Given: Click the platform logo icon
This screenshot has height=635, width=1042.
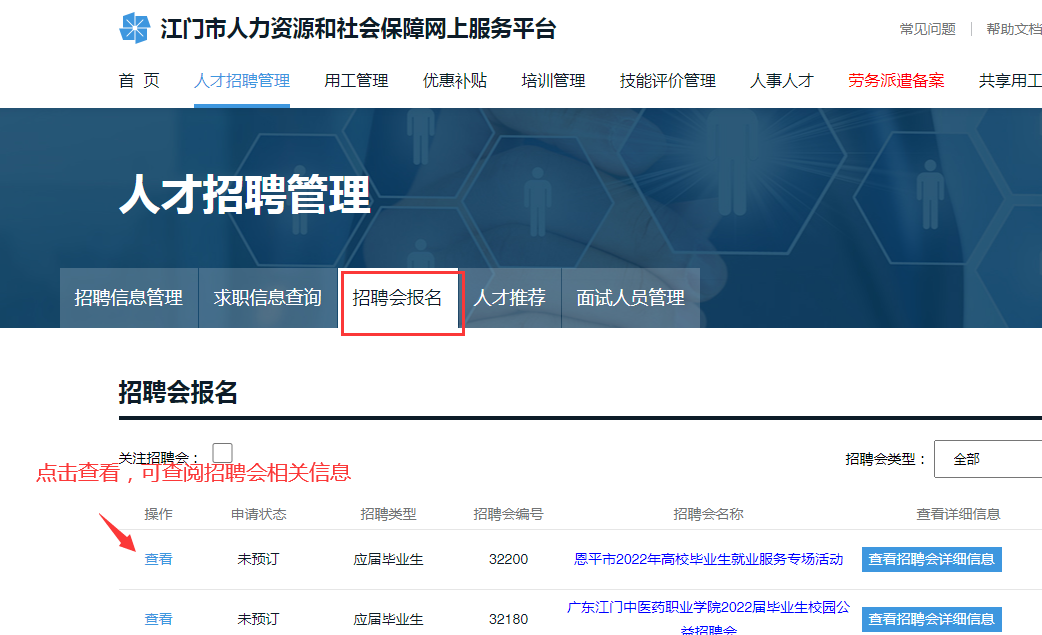Looking at the screenshot, I should (134, 29).
